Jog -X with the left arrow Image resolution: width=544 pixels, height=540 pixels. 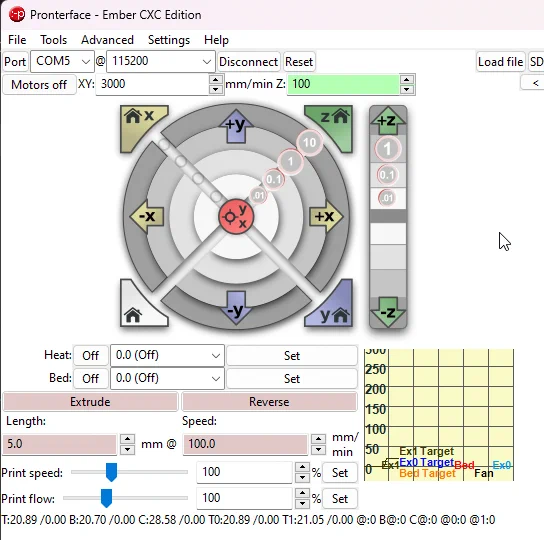click(x=147, y=216)
